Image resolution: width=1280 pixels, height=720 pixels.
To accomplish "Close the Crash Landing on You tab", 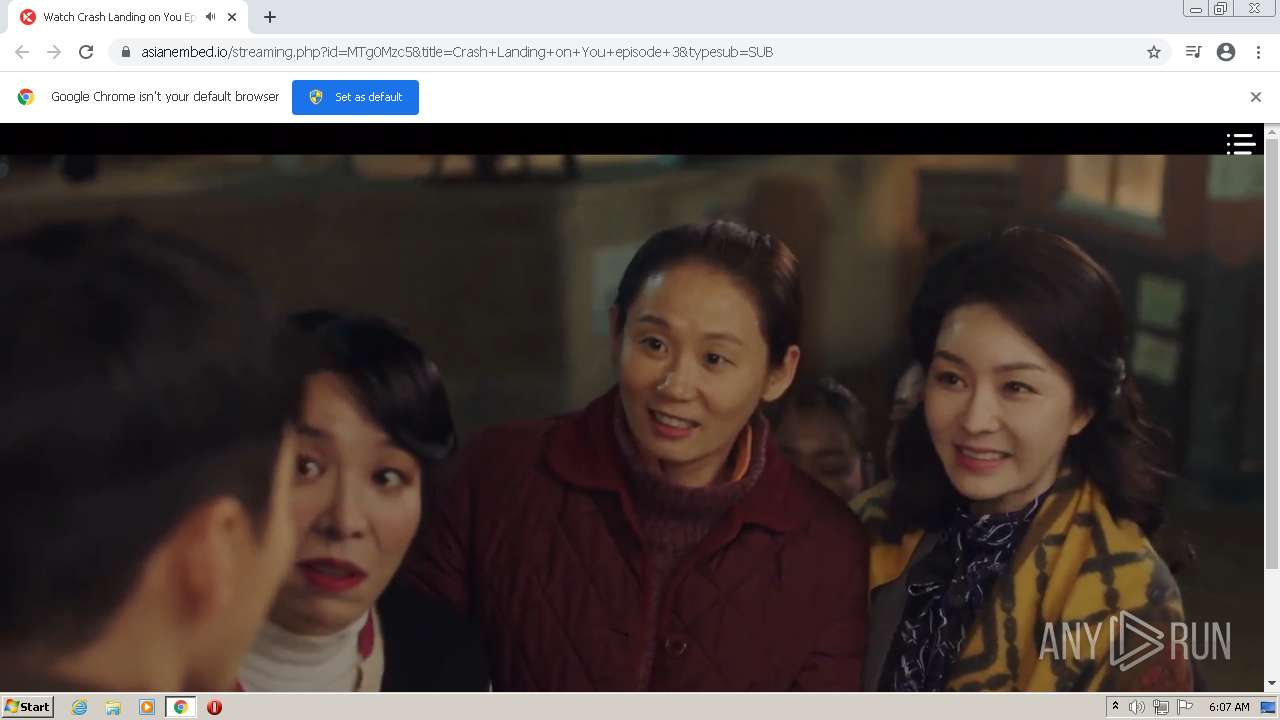I will 232,17.
